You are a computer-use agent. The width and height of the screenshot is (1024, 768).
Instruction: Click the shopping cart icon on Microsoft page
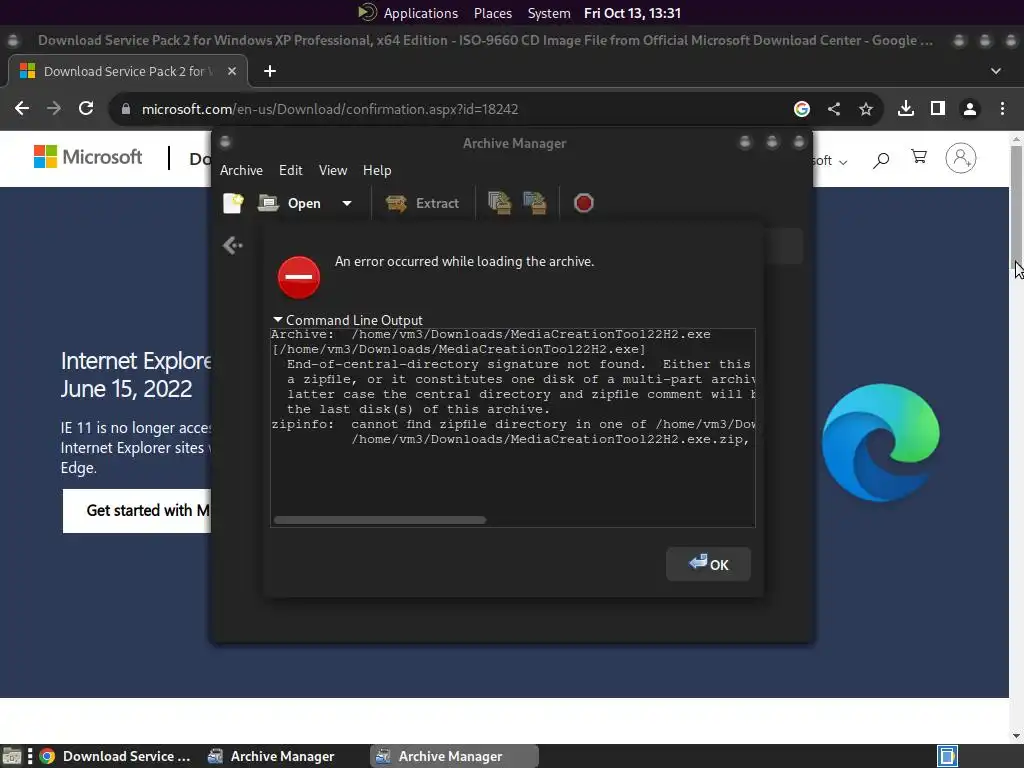[919, 157]
